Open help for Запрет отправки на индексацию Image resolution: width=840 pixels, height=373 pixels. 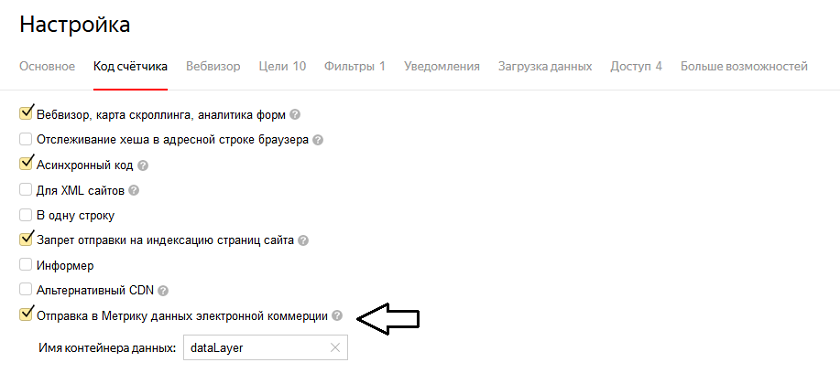pos(303,241)
